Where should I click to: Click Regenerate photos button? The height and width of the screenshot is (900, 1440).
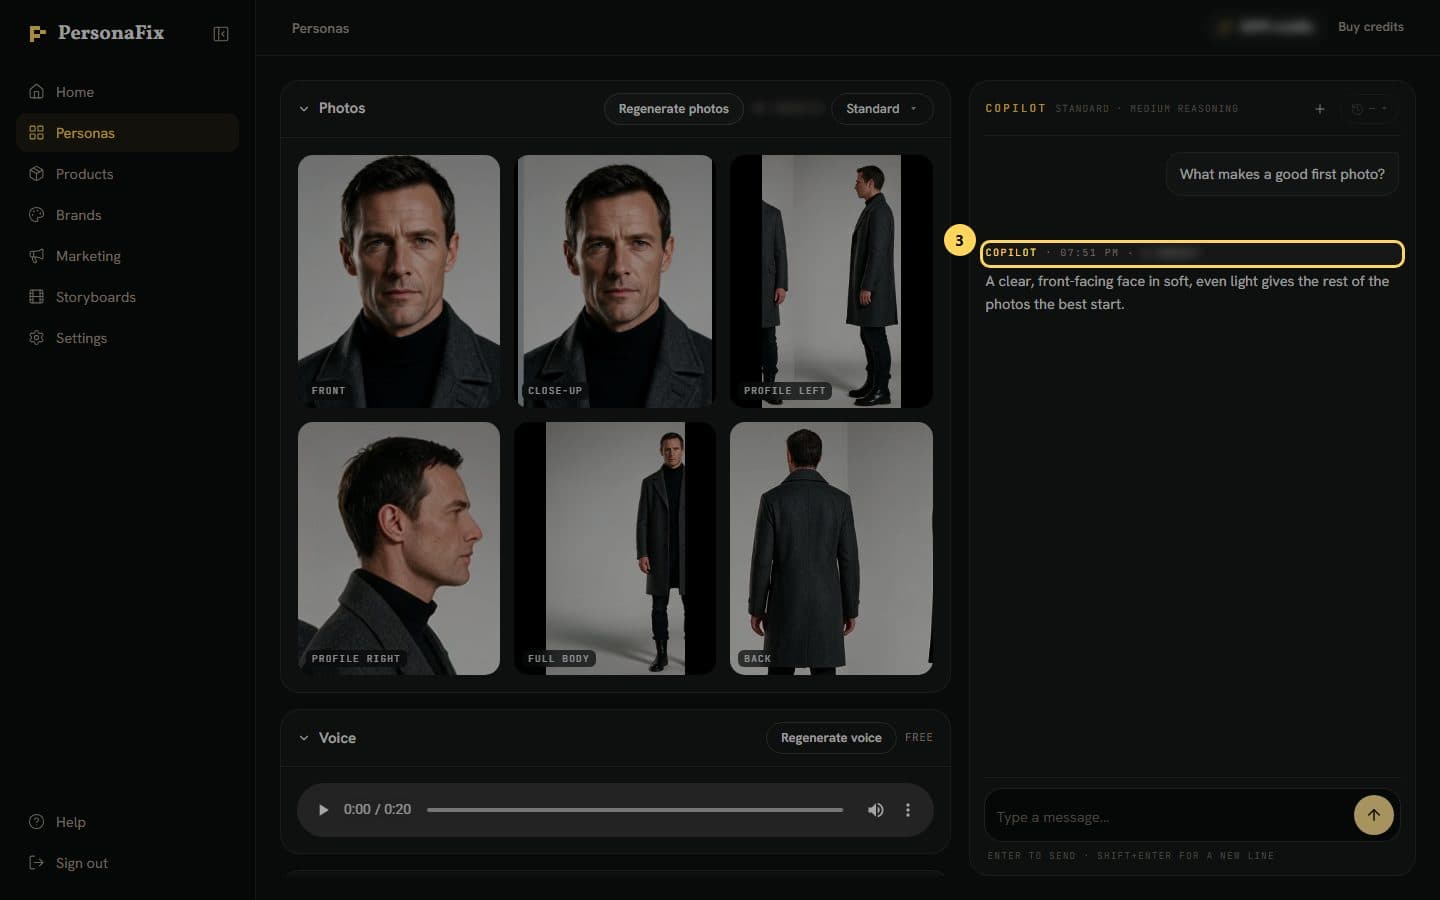pos(674,109)
